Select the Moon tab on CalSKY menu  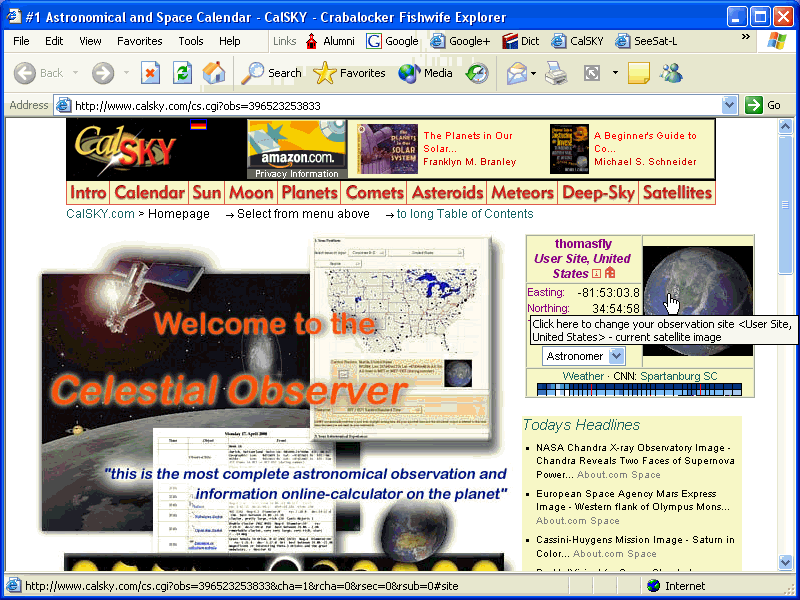coord(251,193)
